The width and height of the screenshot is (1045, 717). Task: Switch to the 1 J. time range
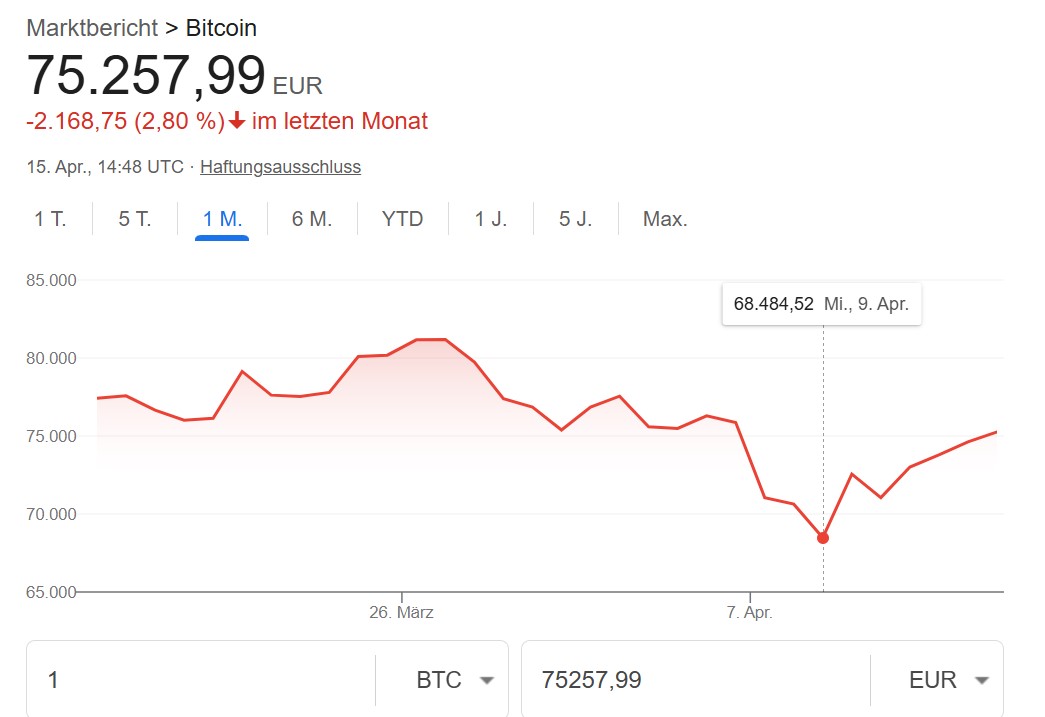[491, 219]
